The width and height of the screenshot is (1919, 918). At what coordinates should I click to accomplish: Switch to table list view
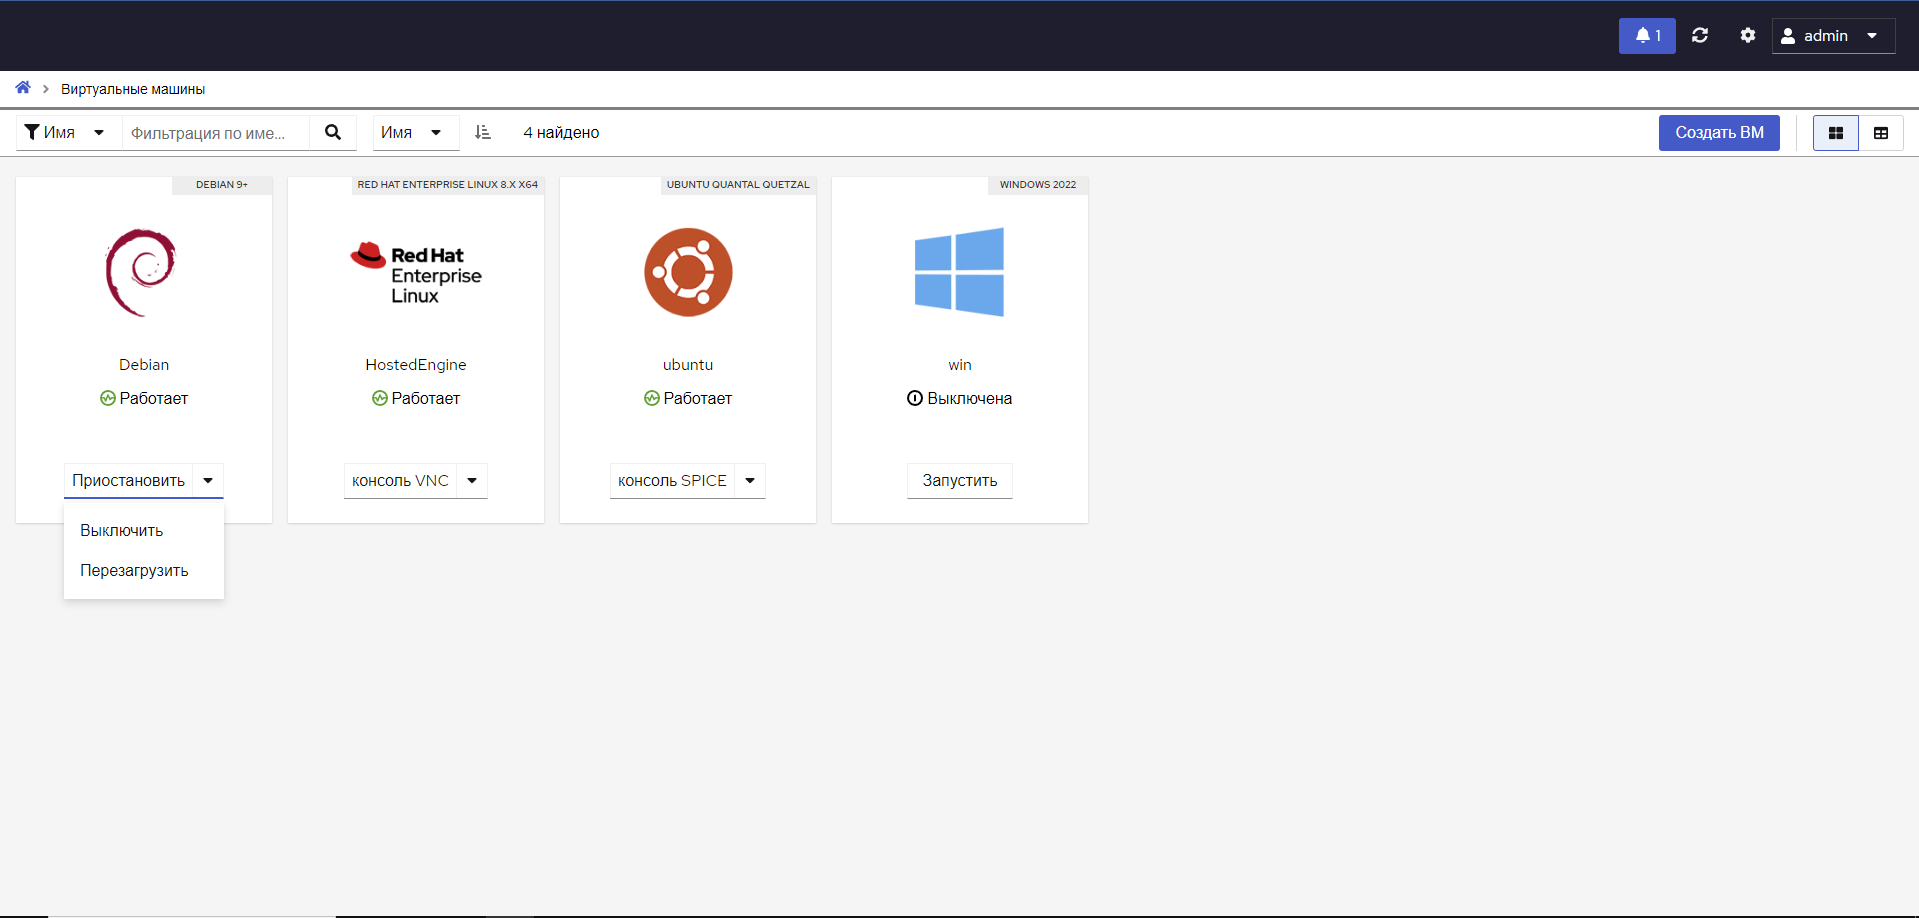(x=1880, y=133)
